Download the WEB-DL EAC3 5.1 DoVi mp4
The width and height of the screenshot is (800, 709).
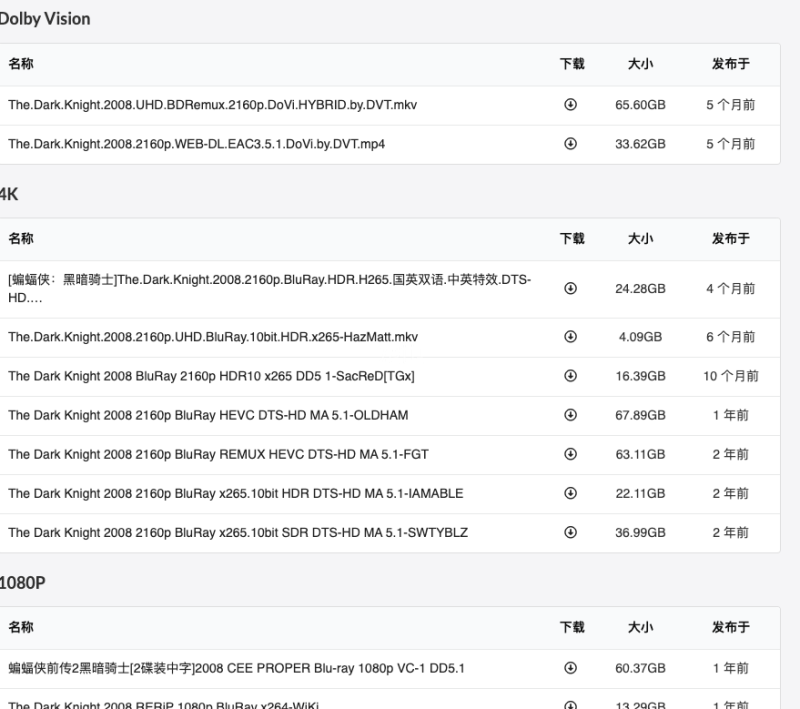571,144
